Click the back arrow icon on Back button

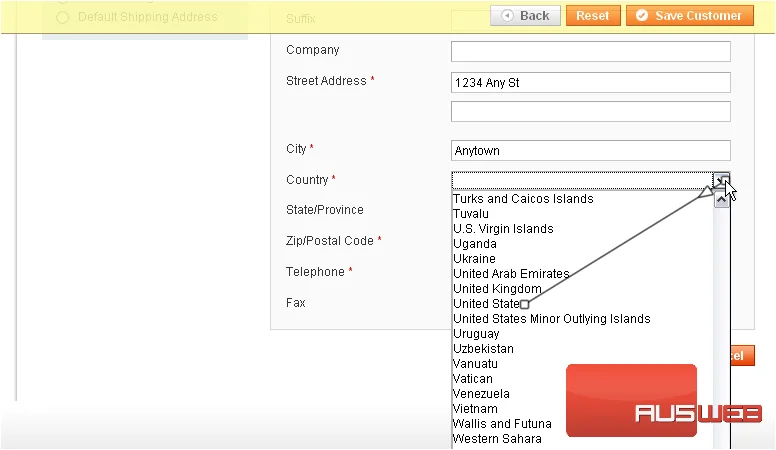[x=507, y=16]
